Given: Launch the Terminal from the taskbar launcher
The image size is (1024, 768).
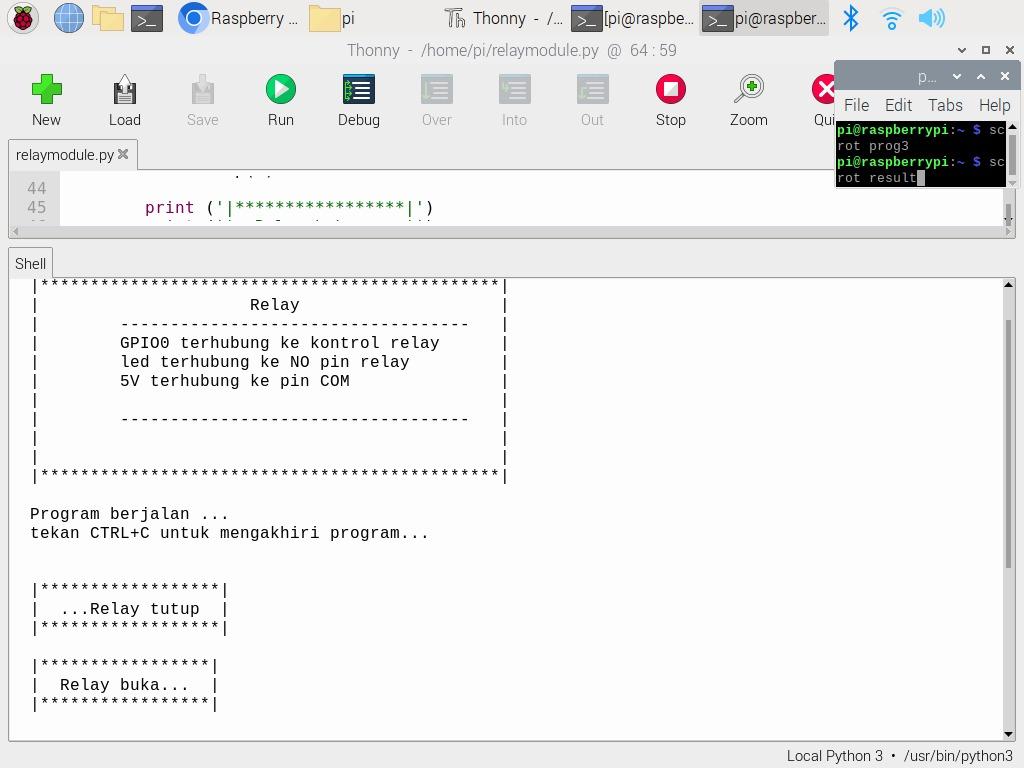Looking at the screenshot, I should 147,19.
